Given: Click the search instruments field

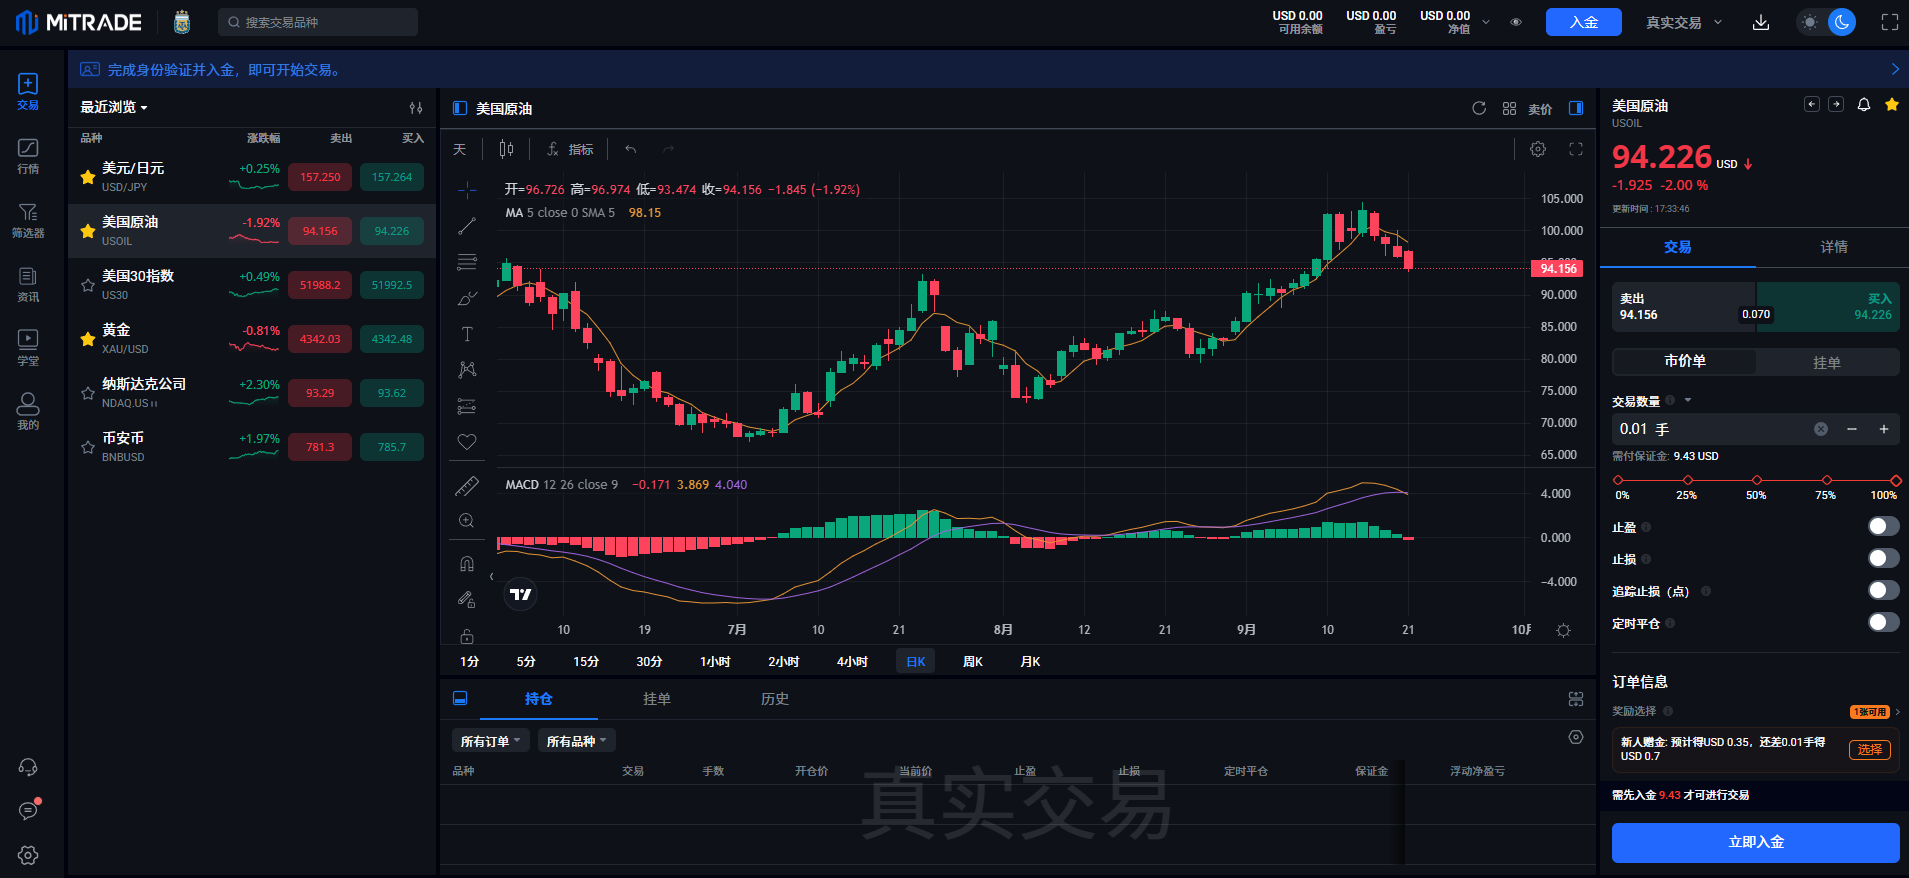Looking at the screenshot, I should (318, 22).
